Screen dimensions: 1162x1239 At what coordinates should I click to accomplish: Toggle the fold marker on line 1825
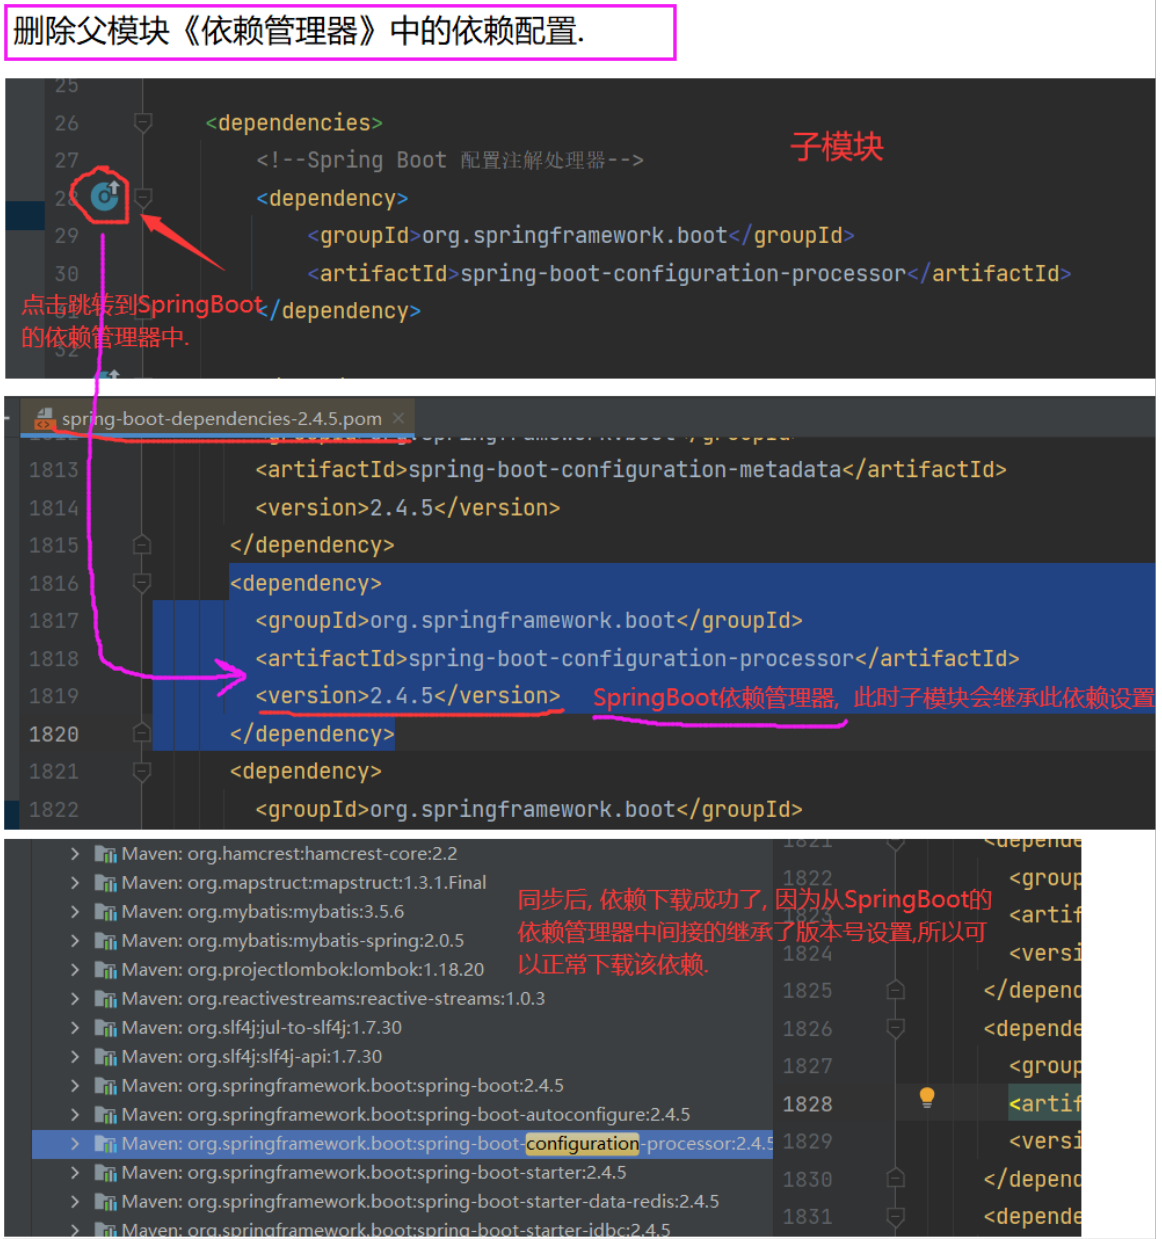pos(896,990)
